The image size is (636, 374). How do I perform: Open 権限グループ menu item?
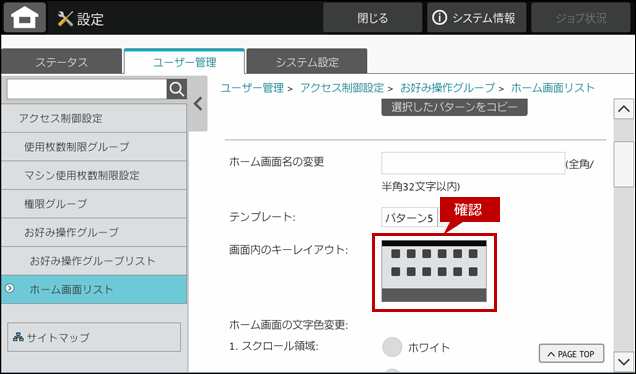(x=94, y=204)
